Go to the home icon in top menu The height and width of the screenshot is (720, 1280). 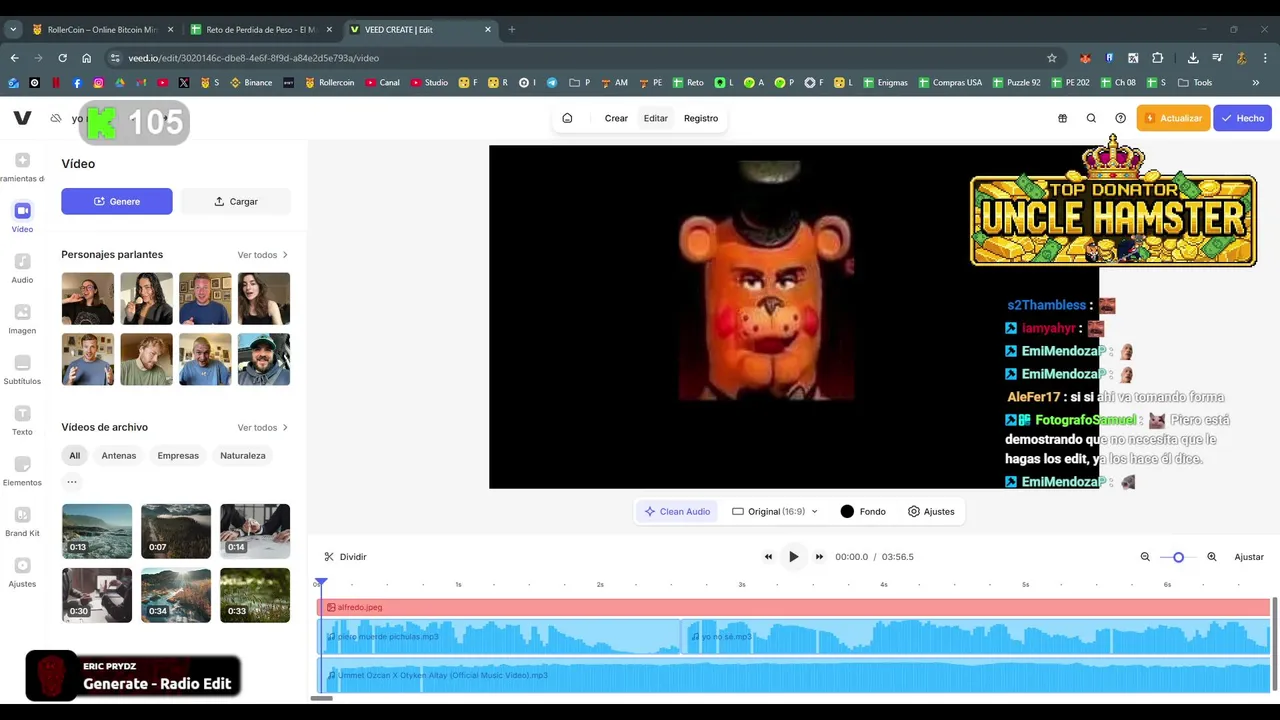point(567,118)
